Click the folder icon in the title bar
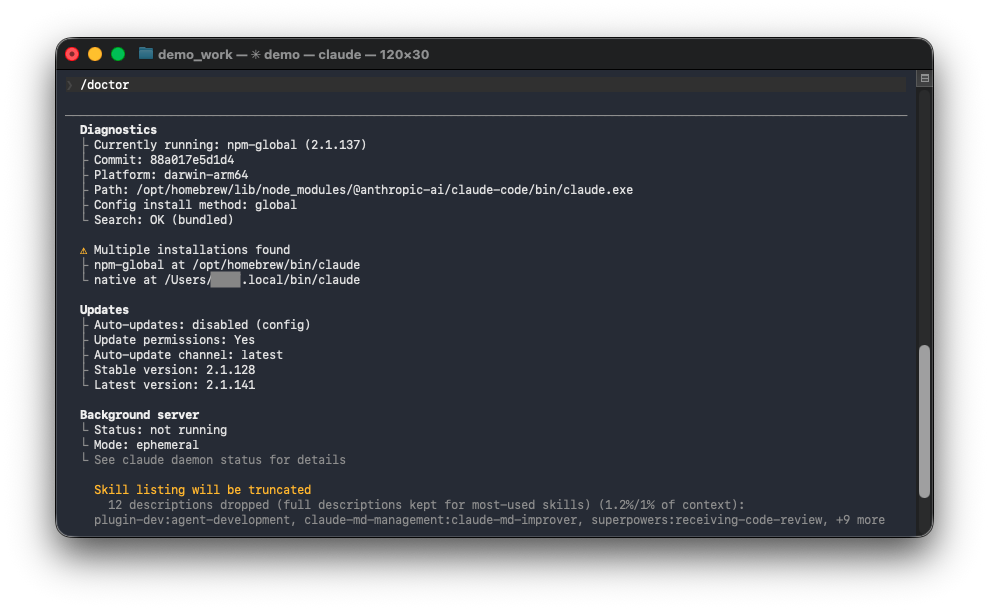Viewport: 989px width, 611px height. tap(146, 54)
